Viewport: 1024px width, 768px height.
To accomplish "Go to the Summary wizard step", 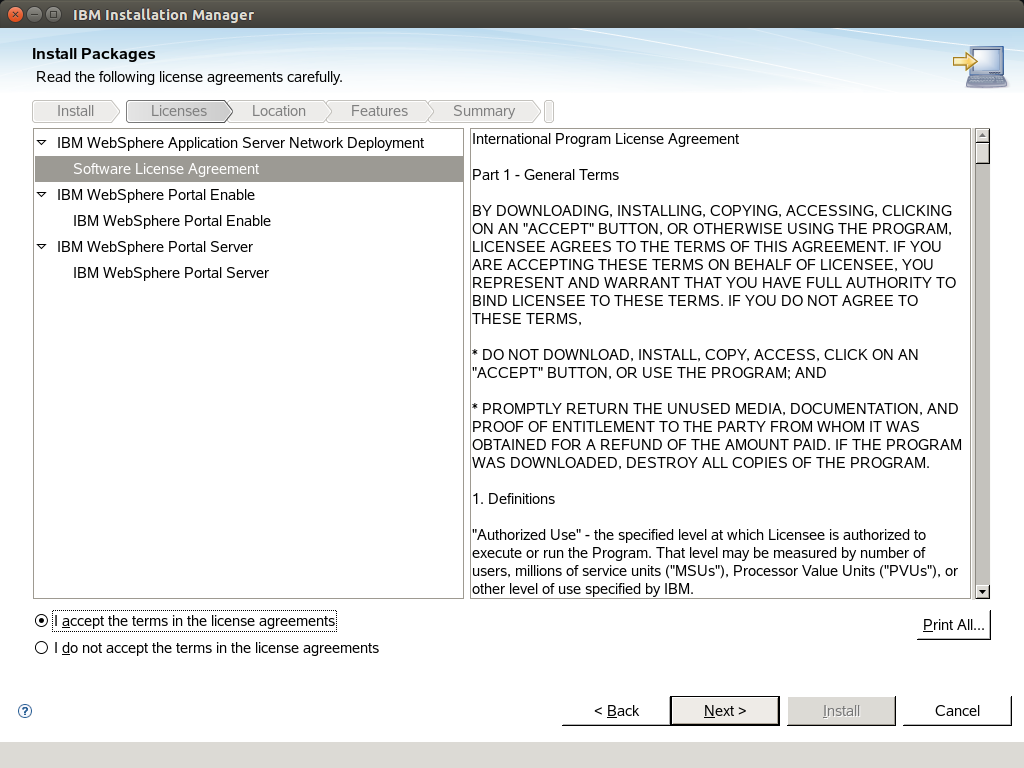I will pos(484,111).
